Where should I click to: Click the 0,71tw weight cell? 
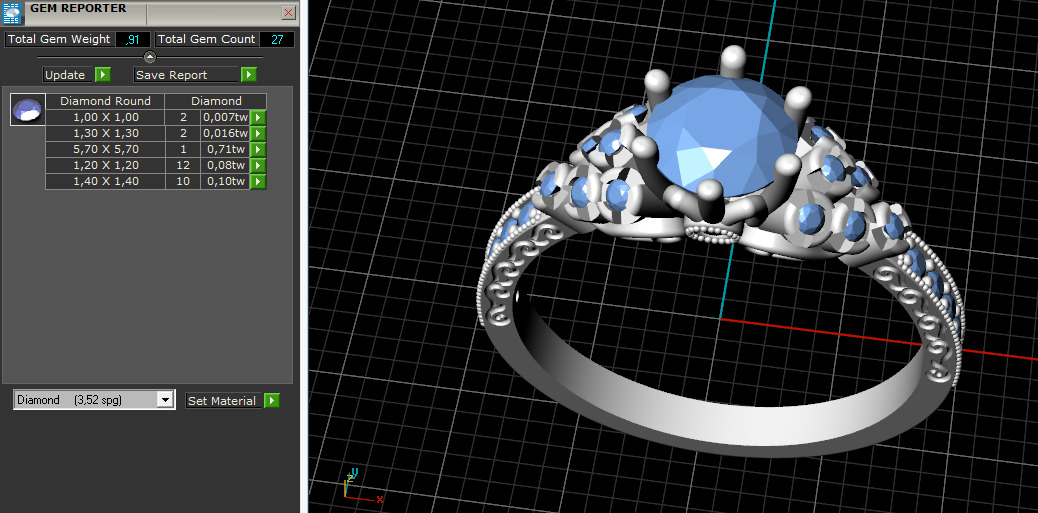(225, 150)
